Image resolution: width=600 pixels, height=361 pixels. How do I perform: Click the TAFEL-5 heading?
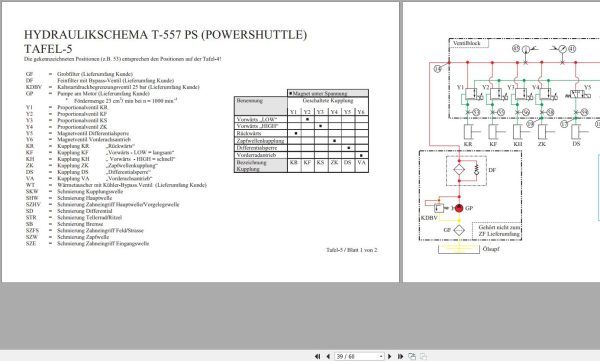point(48,49)
